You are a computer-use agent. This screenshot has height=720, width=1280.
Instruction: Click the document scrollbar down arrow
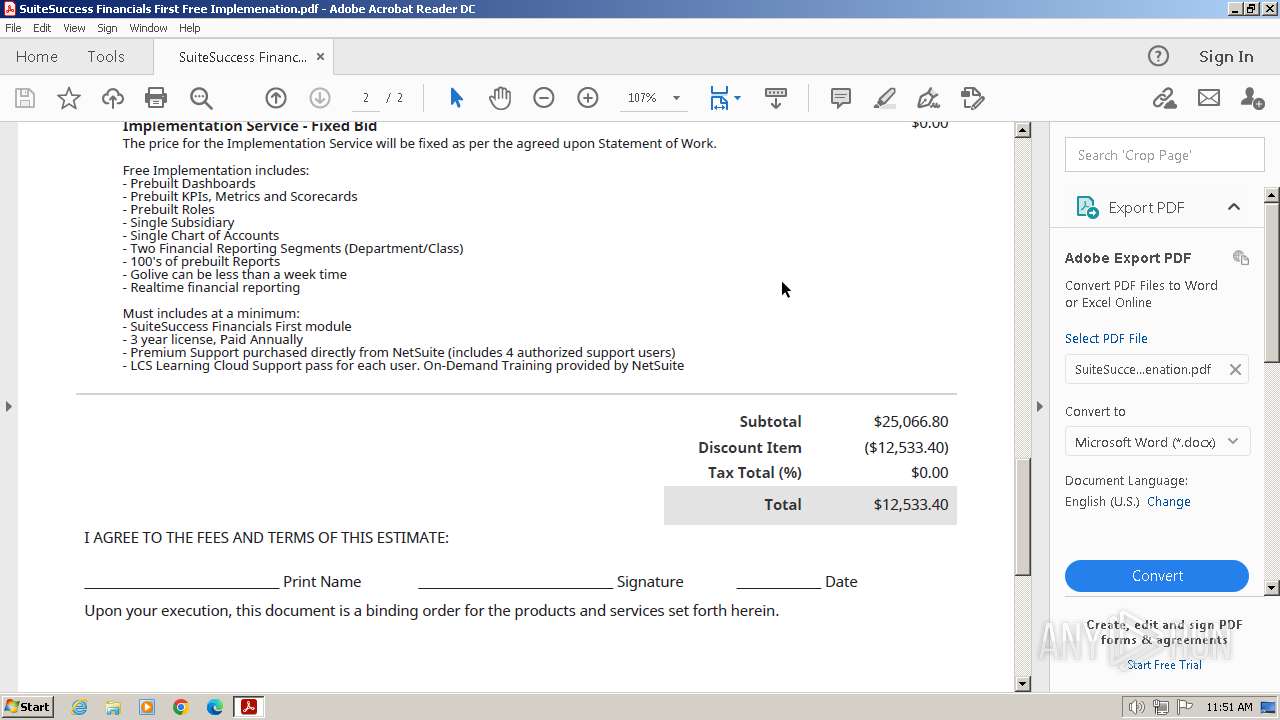1023,684
